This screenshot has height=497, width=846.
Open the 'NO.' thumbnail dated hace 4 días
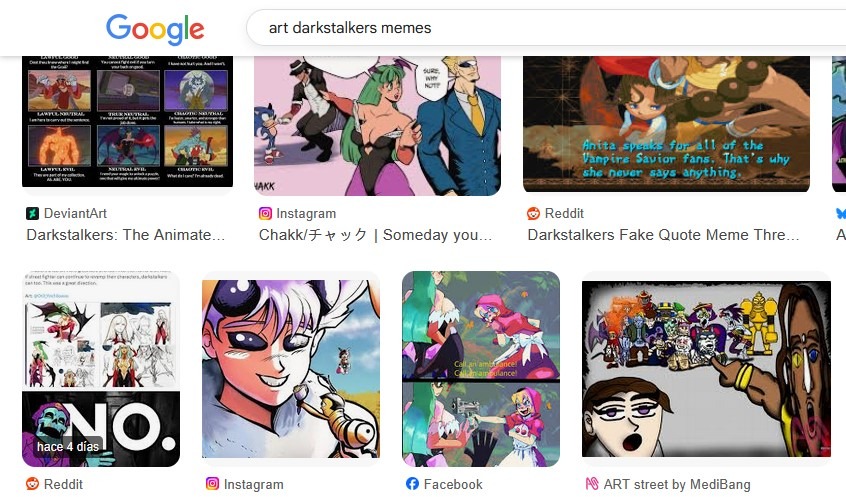click(101, 369)
